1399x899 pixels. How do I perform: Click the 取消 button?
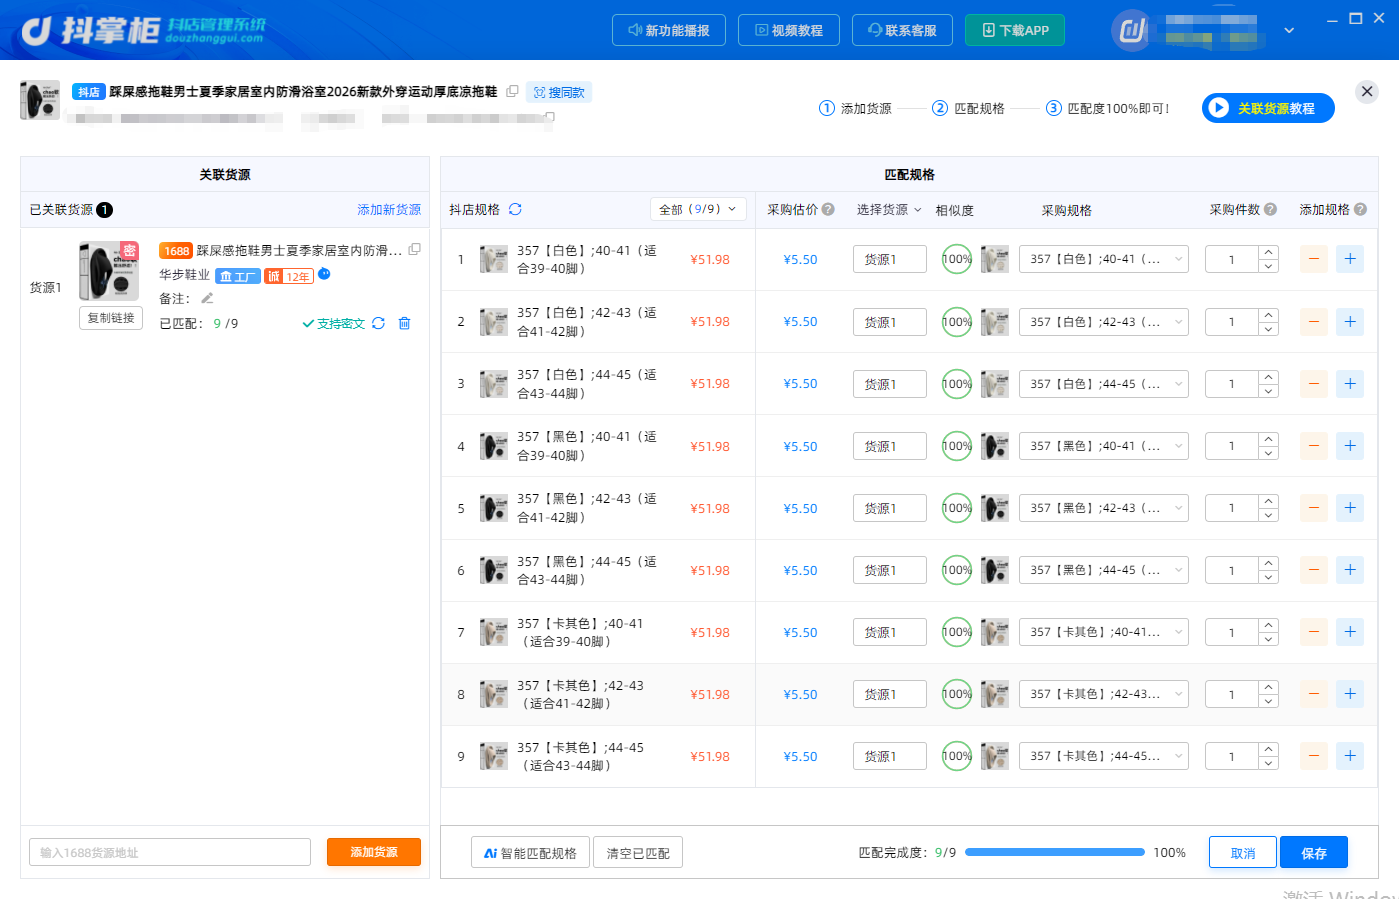(x=1243, y=853)
